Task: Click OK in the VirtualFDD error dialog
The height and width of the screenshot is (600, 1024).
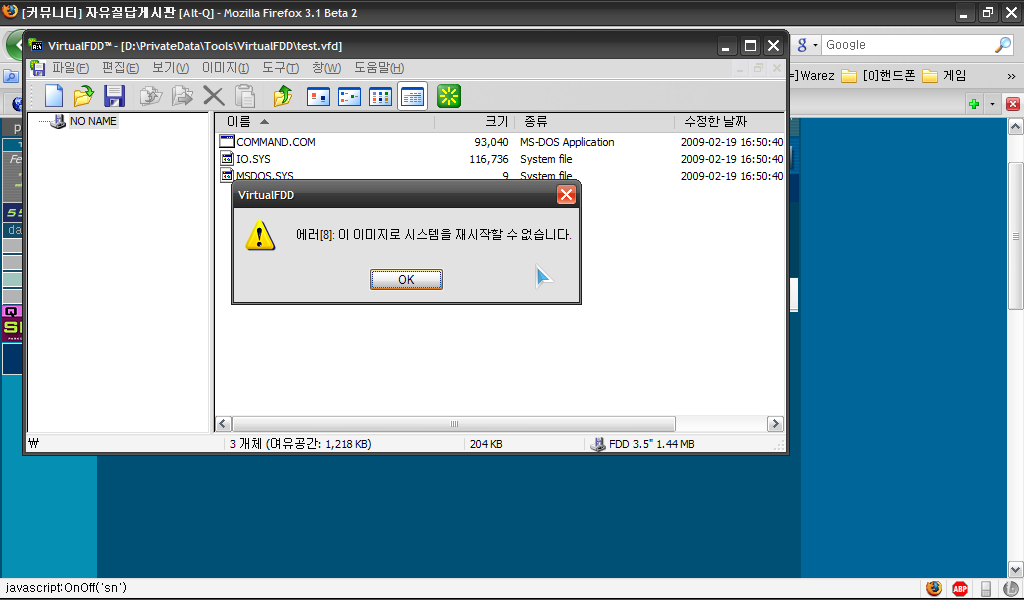Action: (406, 279)
